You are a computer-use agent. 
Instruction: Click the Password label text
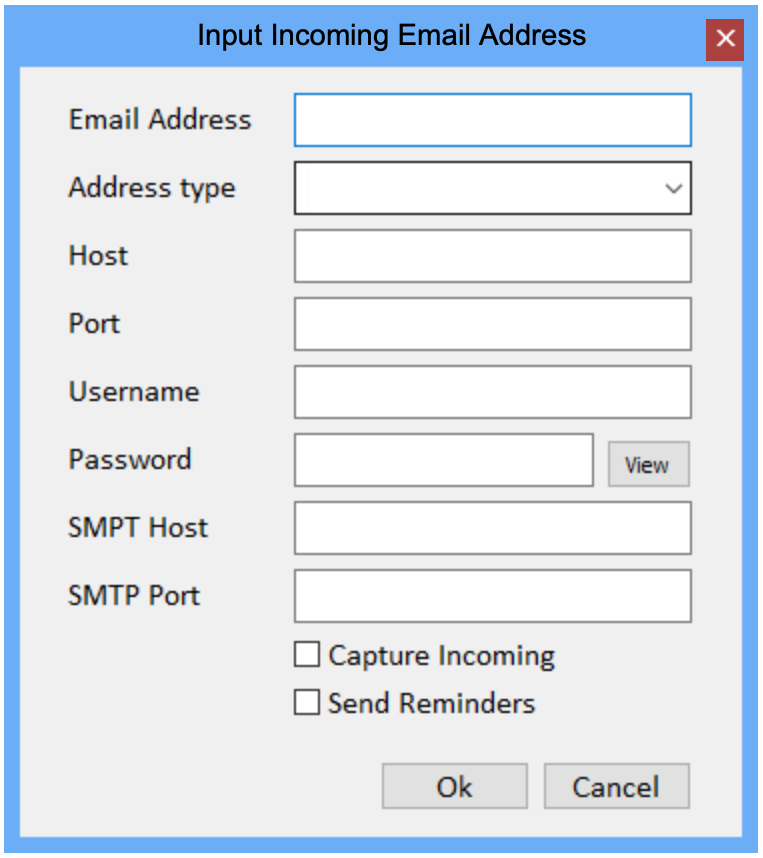130,460
